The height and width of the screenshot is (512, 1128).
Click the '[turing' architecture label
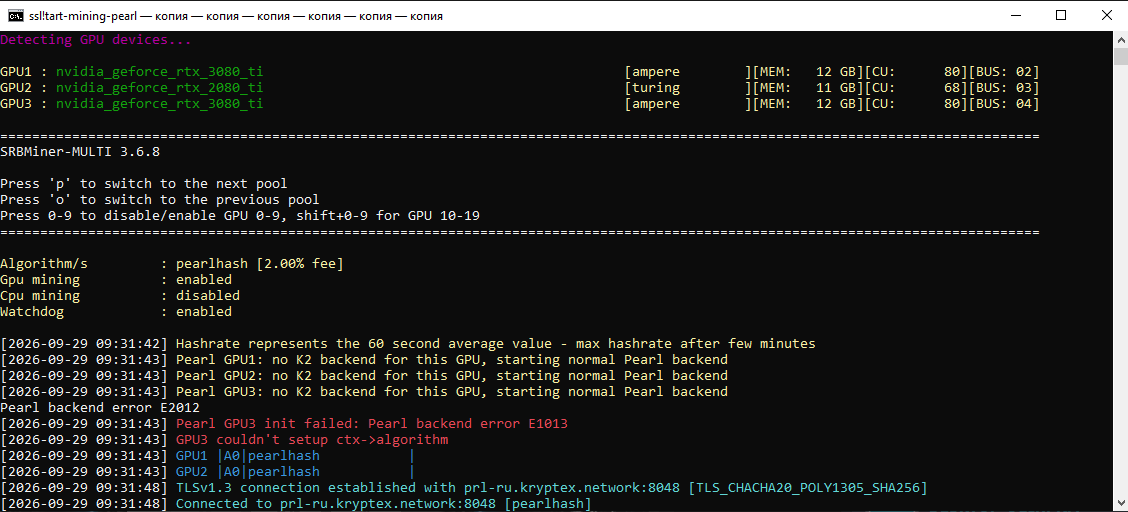coord(652,88)
